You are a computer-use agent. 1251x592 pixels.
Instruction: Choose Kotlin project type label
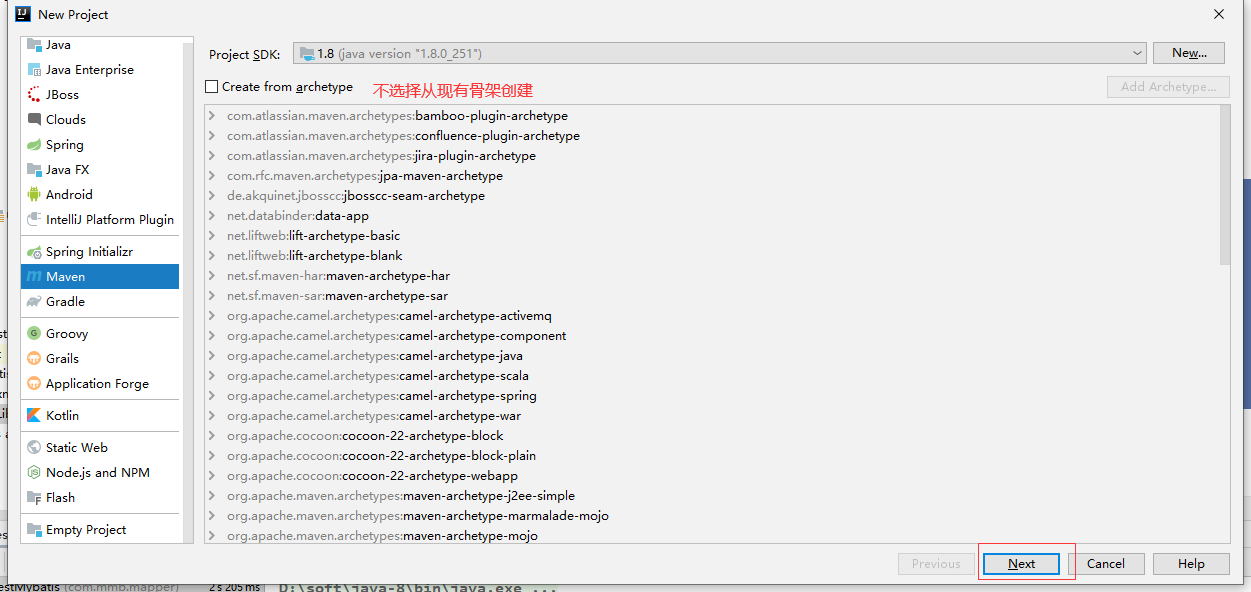tap(62, 416)
